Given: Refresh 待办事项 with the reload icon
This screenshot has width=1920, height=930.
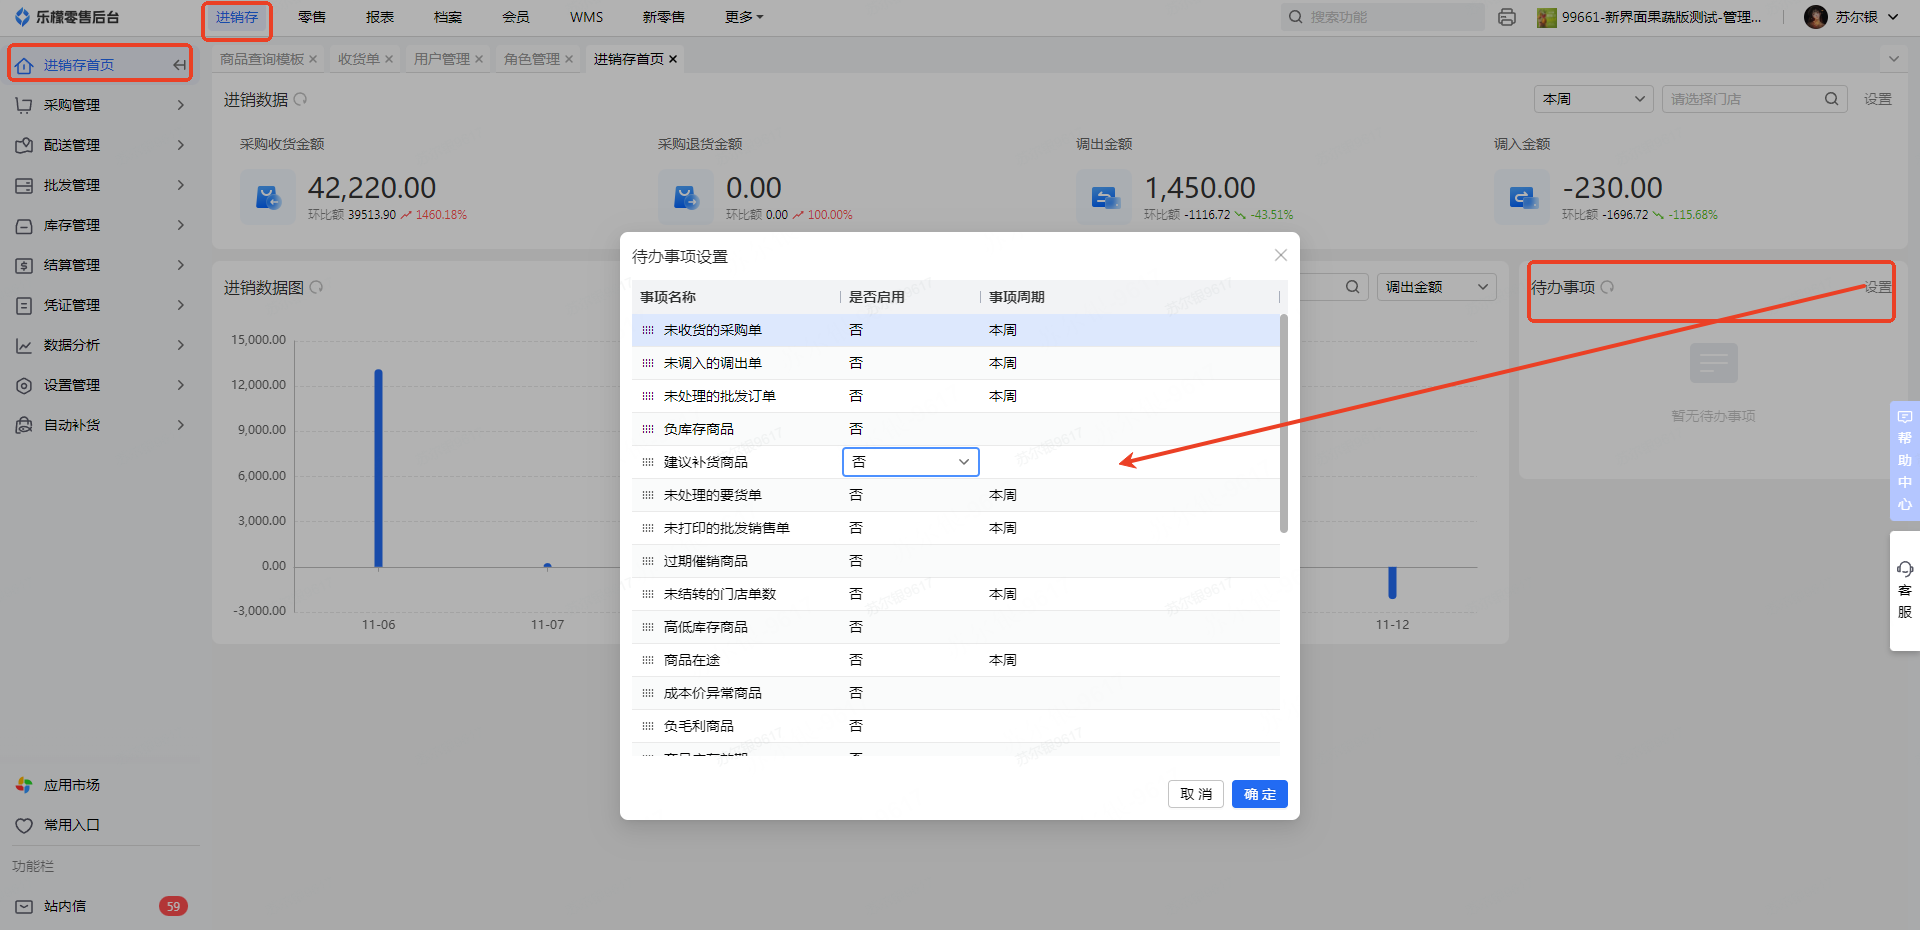Looking at the screenshot, I should point(1607,287).
